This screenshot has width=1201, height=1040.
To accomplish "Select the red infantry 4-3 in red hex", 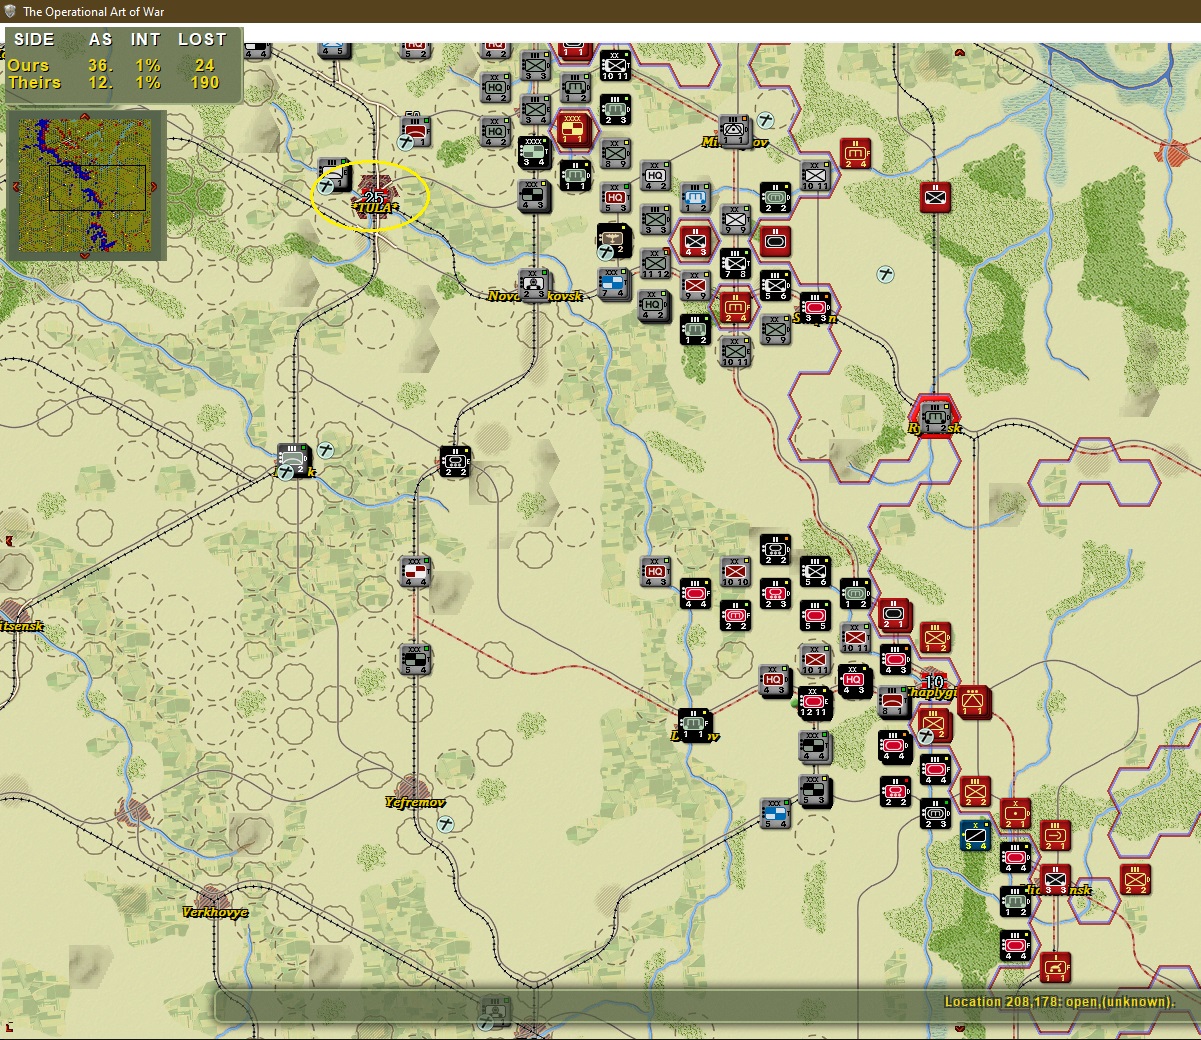I will click(x=695, y=241).
